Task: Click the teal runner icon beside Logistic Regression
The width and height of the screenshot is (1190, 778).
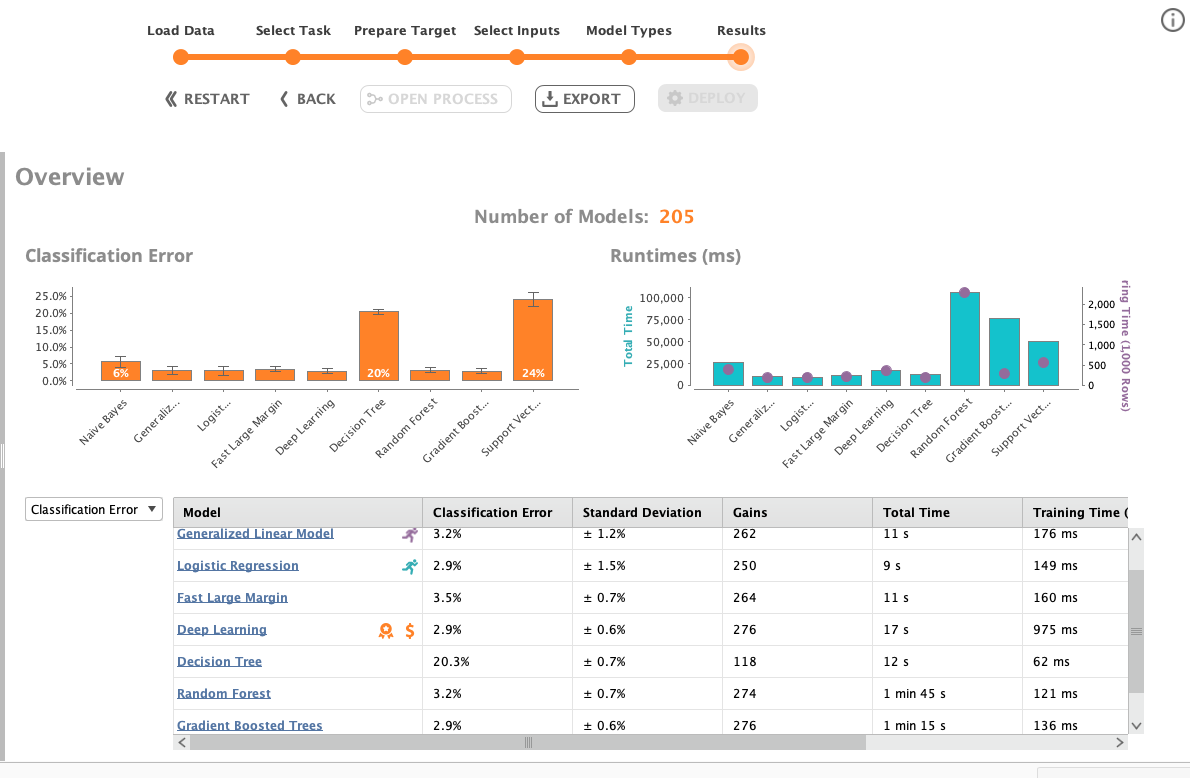Action: (x=410, y=566)
